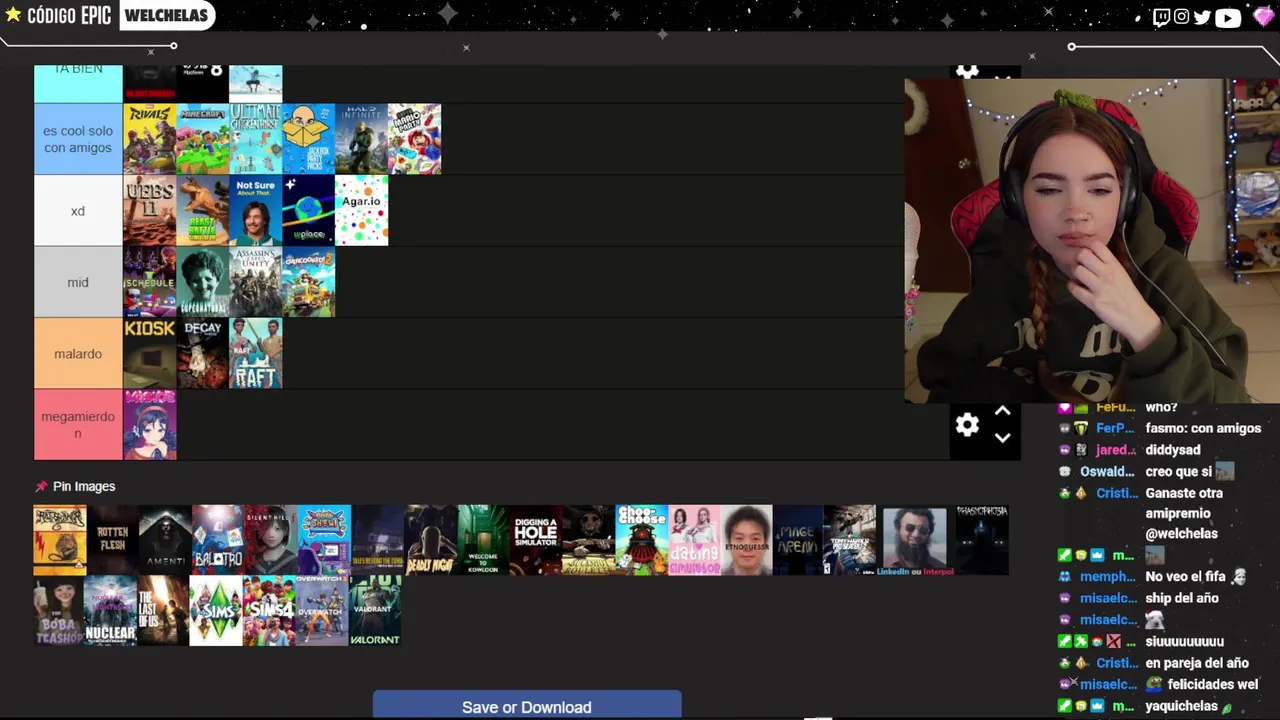Select the Schedule I image in mid
The width and height of the screenshot is (1280, 720).
click(x=150, y=282)
